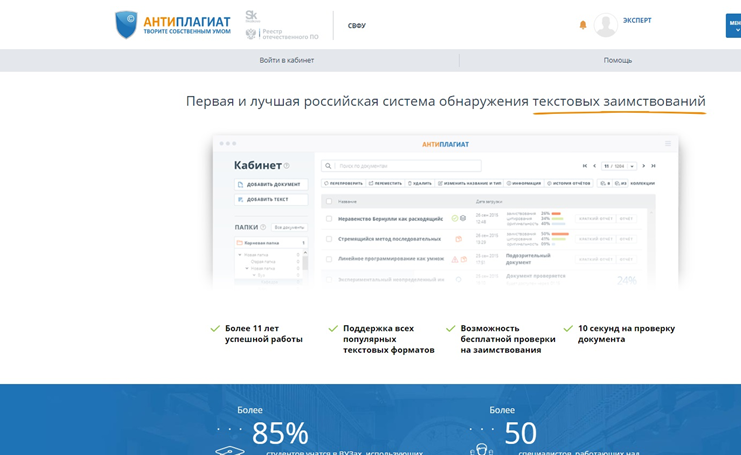Viewport: 741px width, 455px height.
Task: Click the ИНФОРМАЦИЯ toolbar button
Action: pos(524,183)
